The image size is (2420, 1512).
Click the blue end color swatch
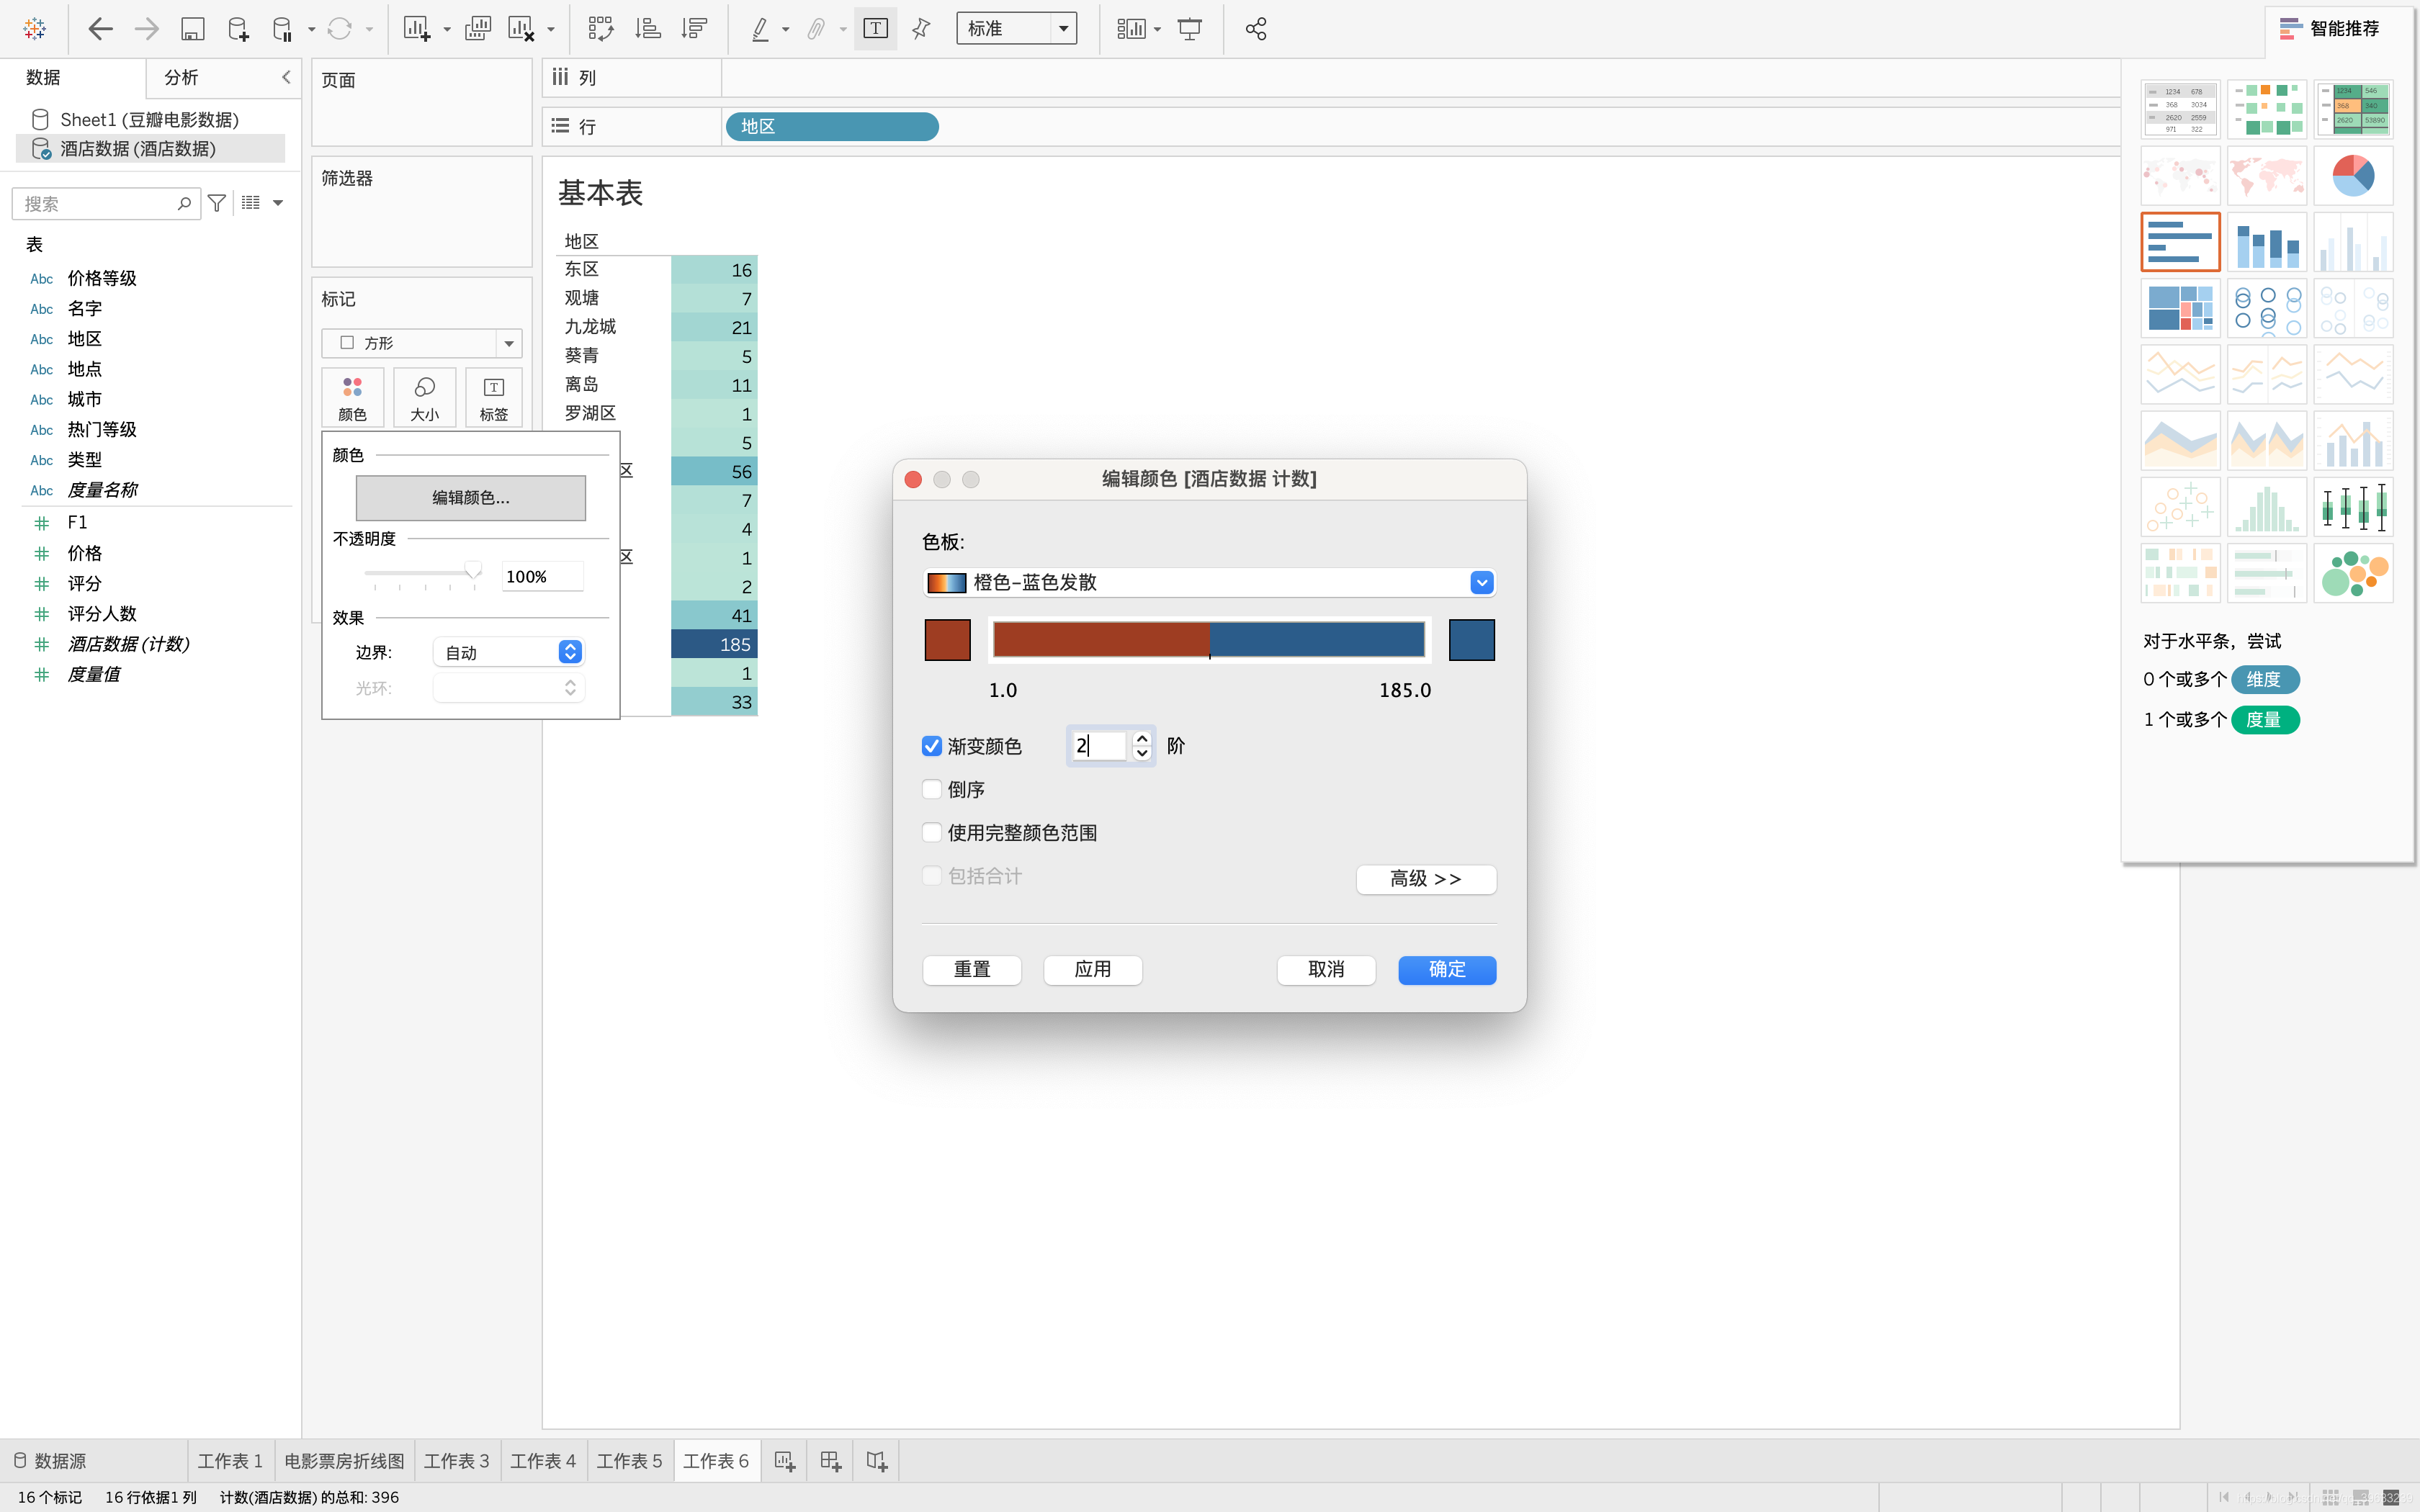1471,640
